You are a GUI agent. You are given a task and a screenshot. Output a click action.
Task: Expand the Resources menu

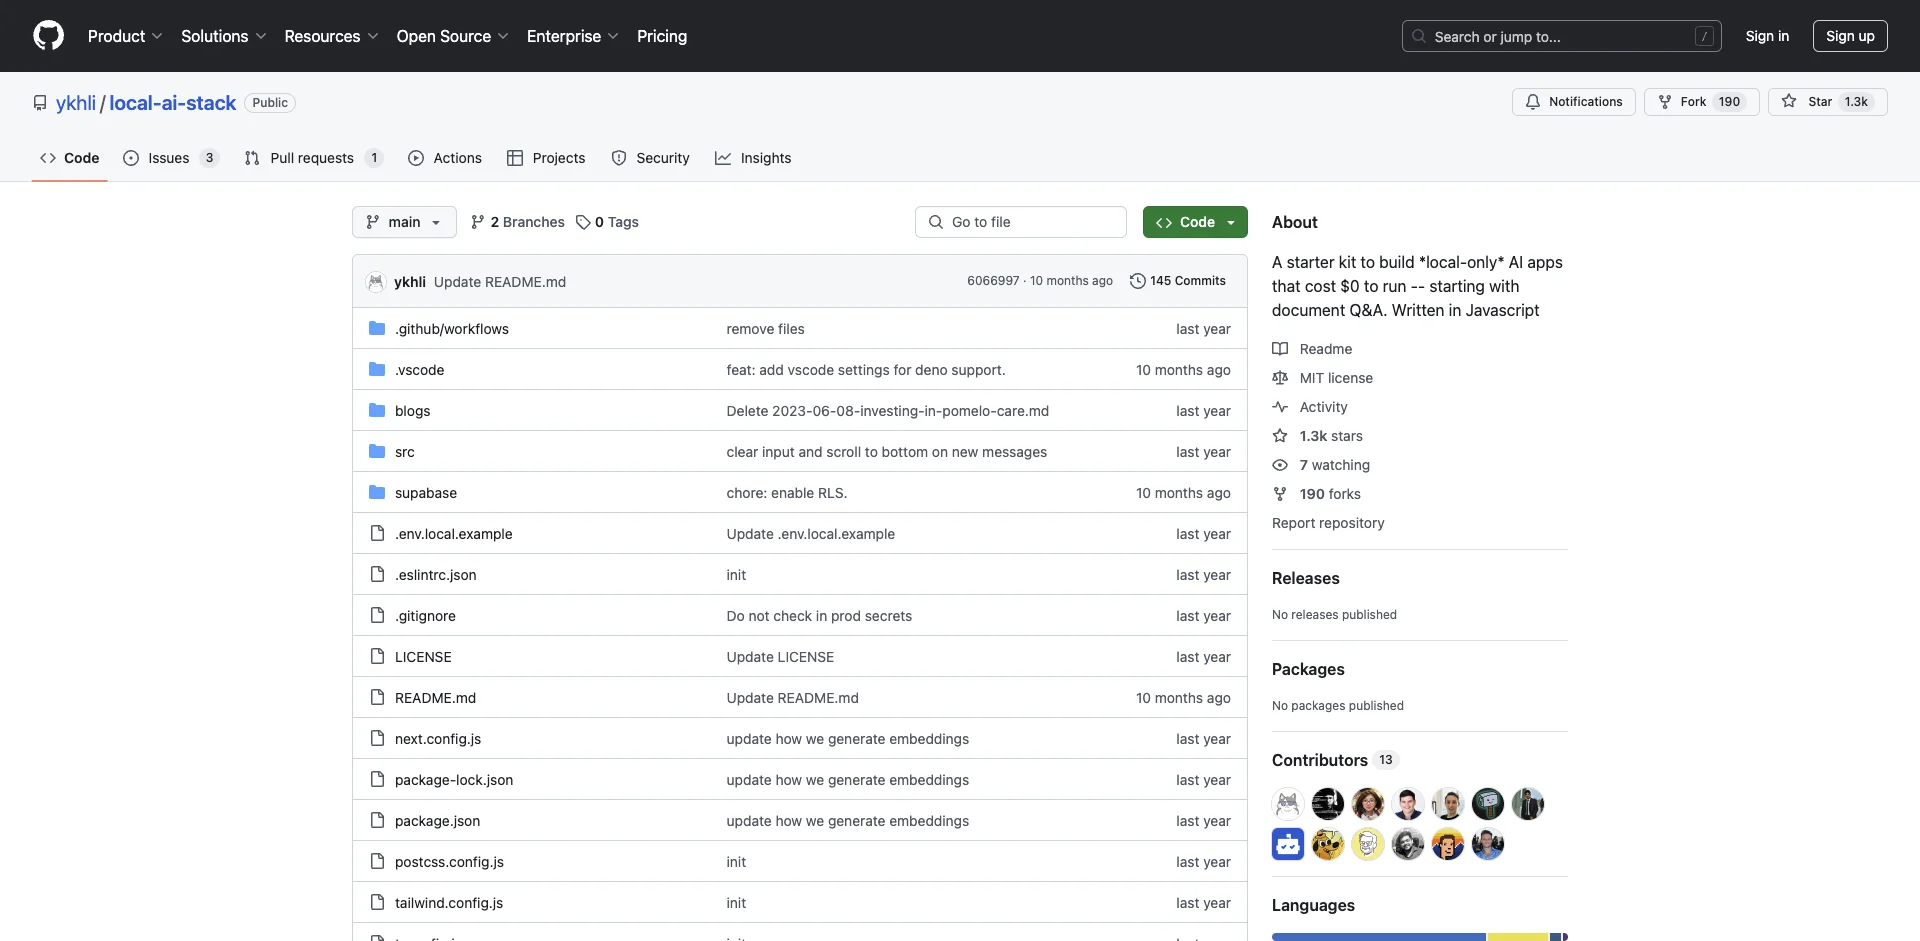pos(331,36)
